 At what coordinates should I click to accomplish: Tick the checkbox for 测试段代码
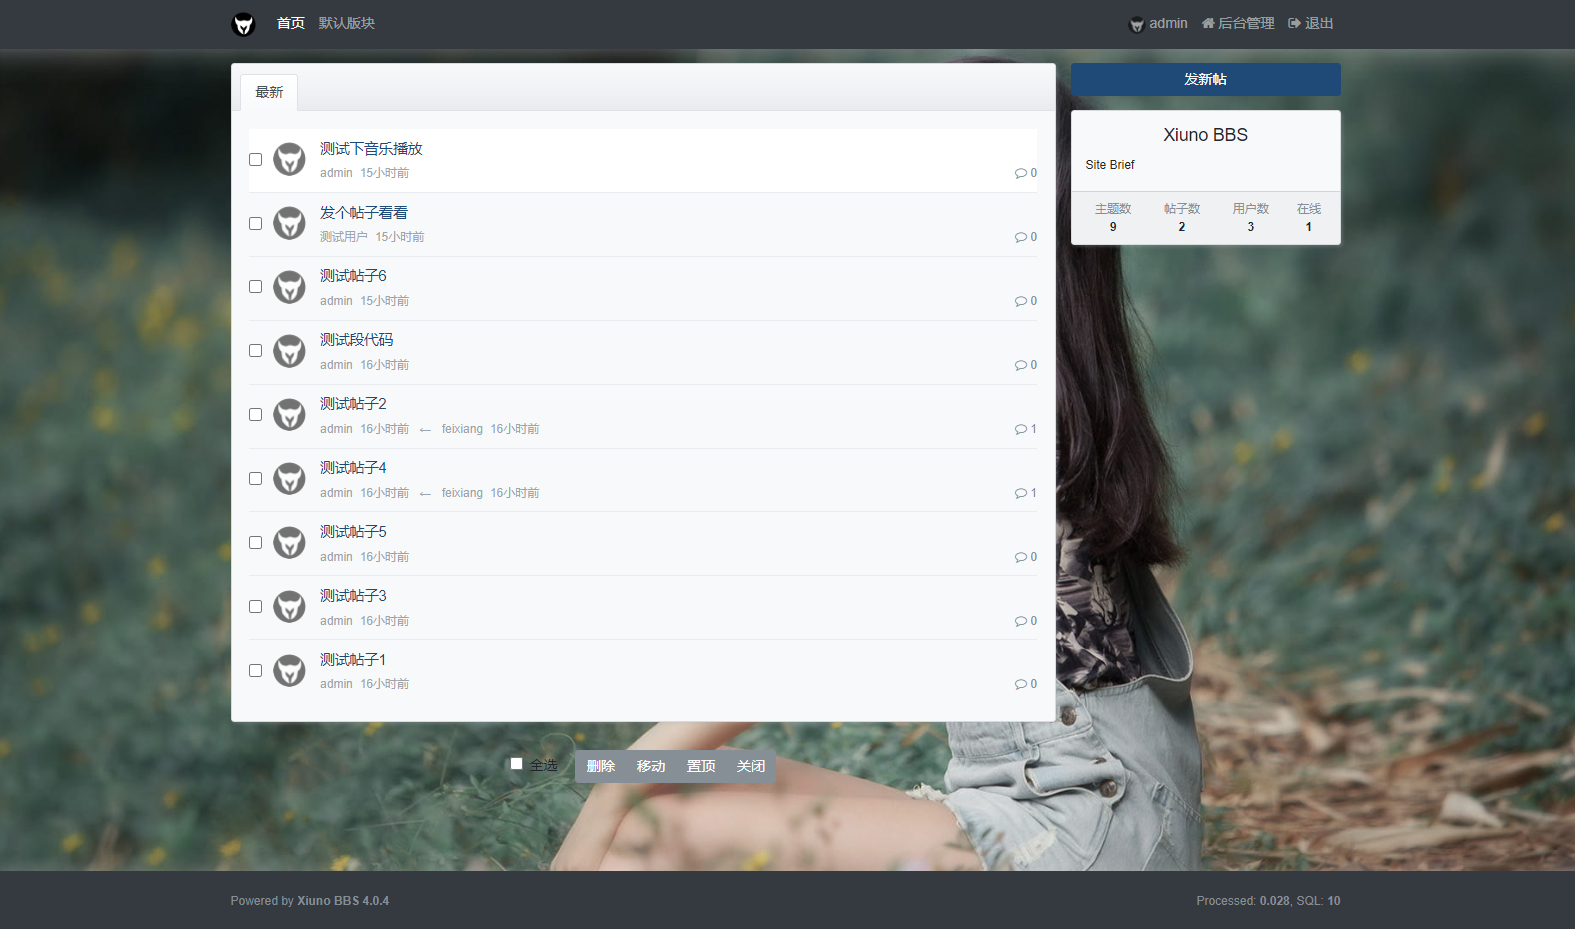[x=255, y=350]
